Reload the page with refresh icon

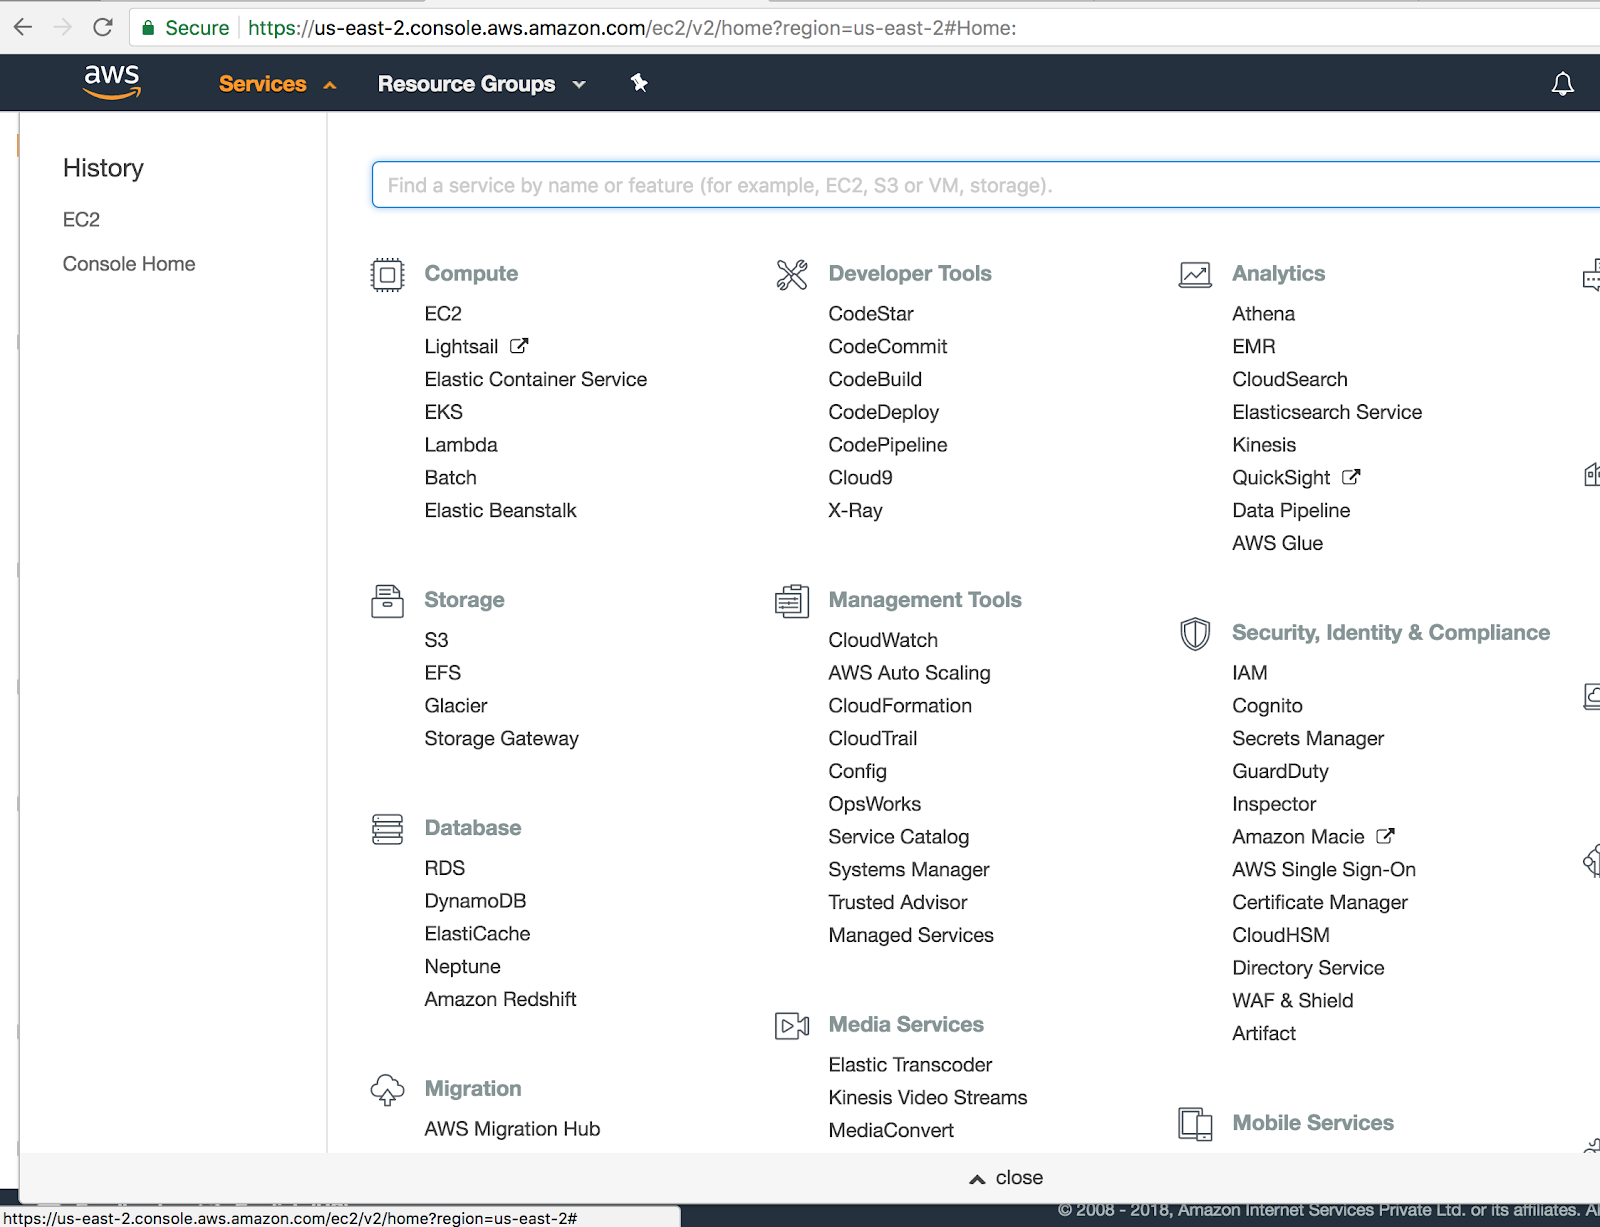point(102,27)
